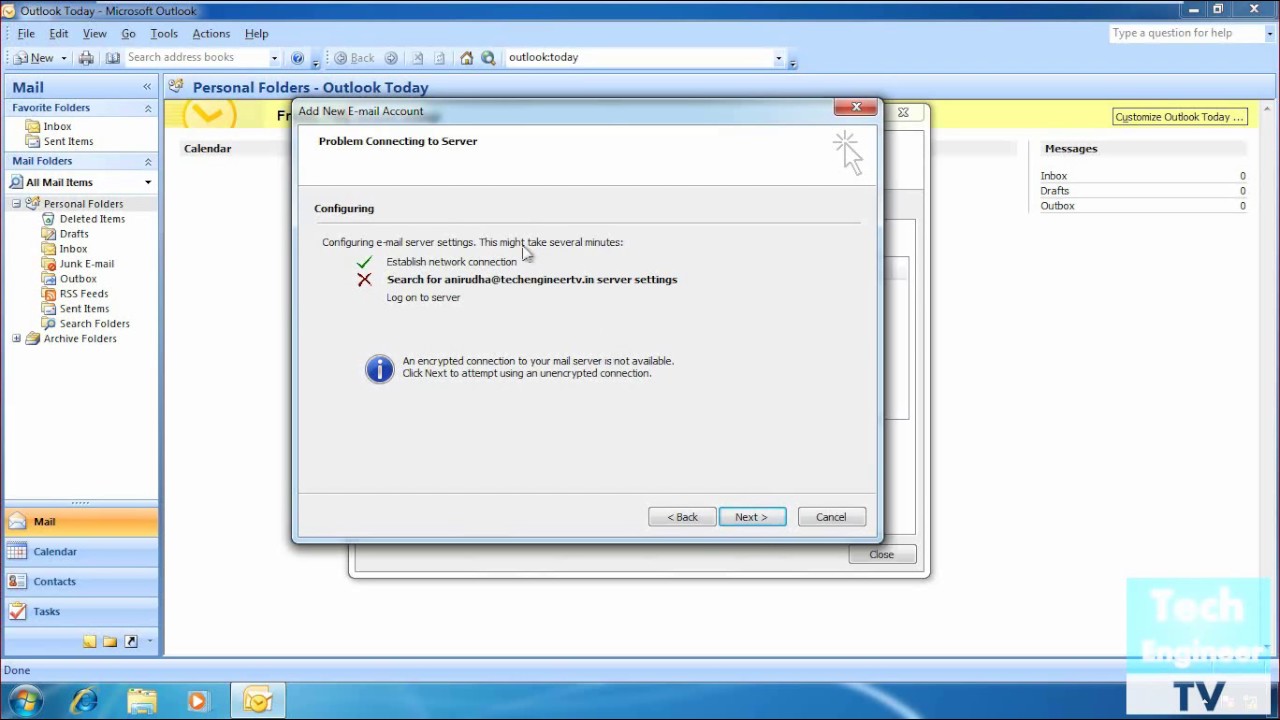The image size is (1280, 720).
Task: Open the Configure buttons dropdown arrow
Action: [x=149, y=642]
